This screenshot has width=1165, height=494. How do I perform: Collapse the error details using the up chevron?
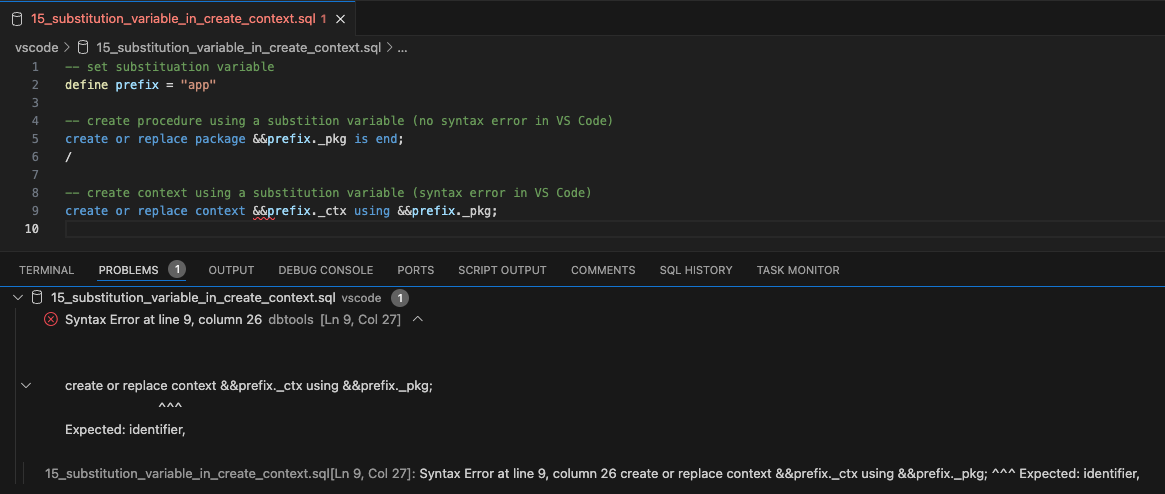(418, 319)
